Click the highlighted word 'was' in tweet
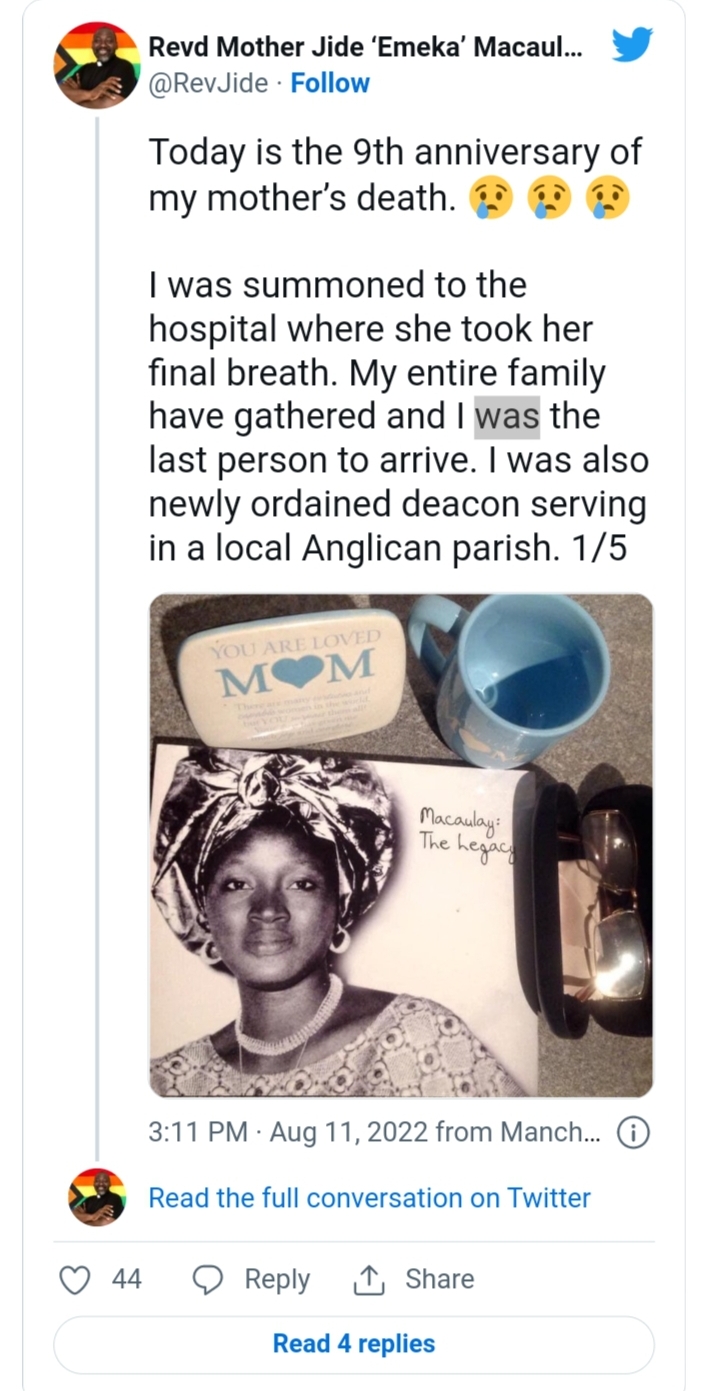 507,416
